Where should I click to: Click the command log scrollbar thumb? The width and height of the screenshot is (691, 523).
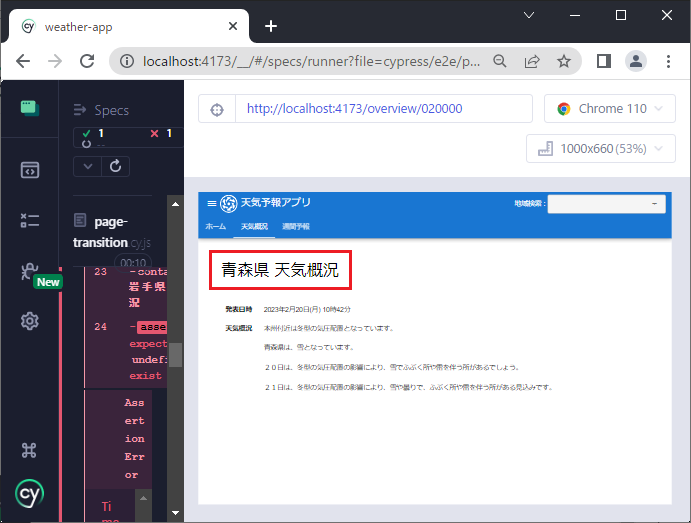(175, 355)
